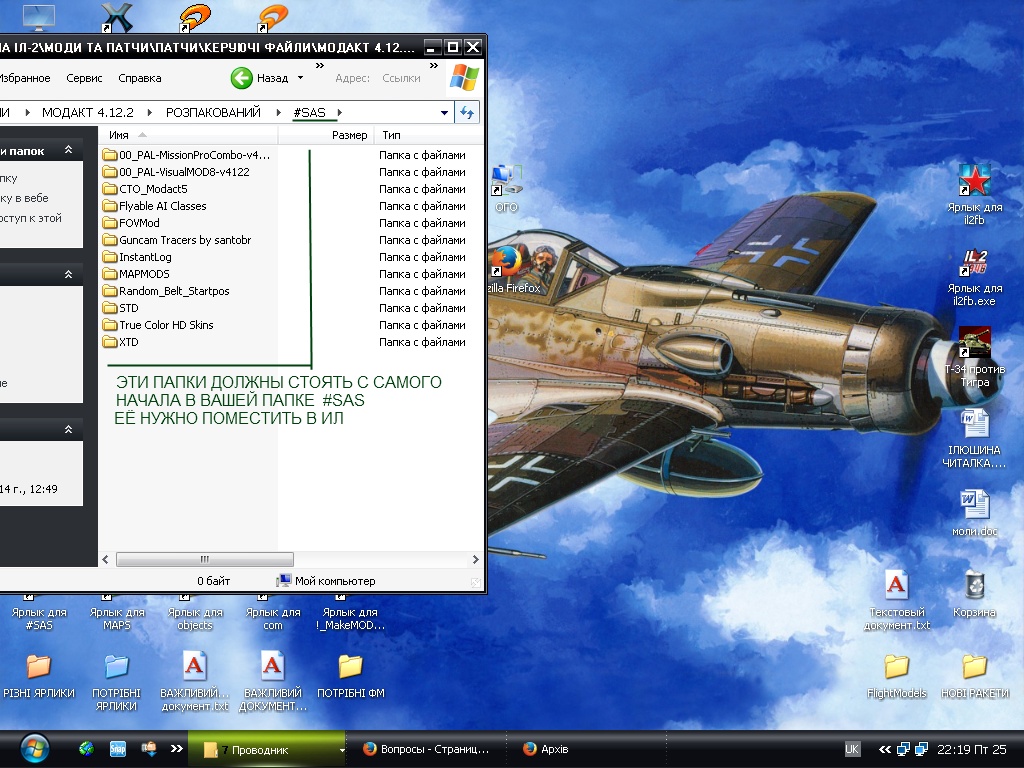Viewport: 1024px width, 768px height.
Task: Open the Back history dropdown arrow
Action: (300, 78)
